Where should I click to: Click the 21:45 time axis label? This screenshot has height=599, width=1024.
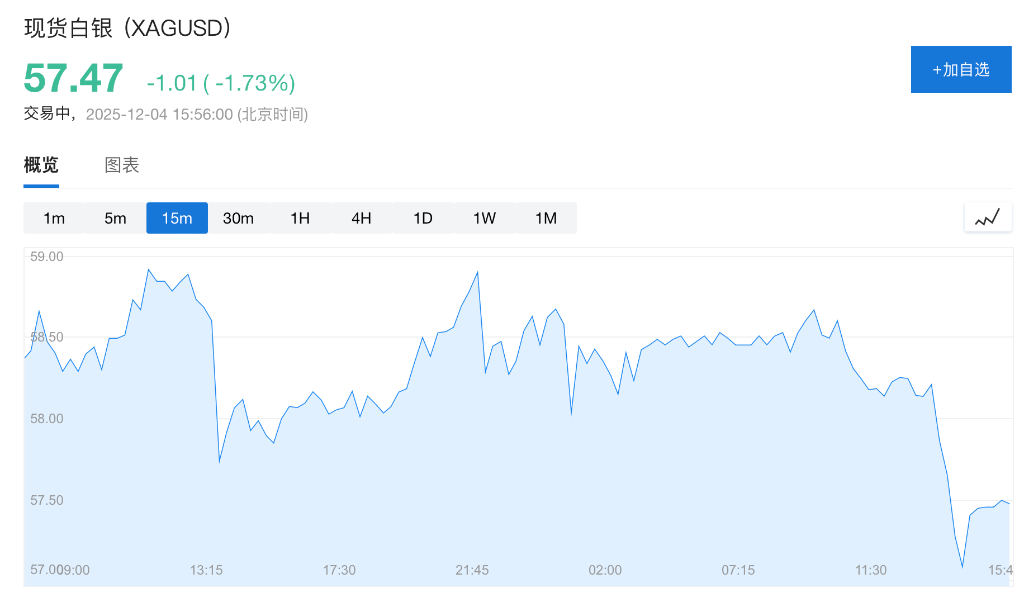tap(472, 570)
